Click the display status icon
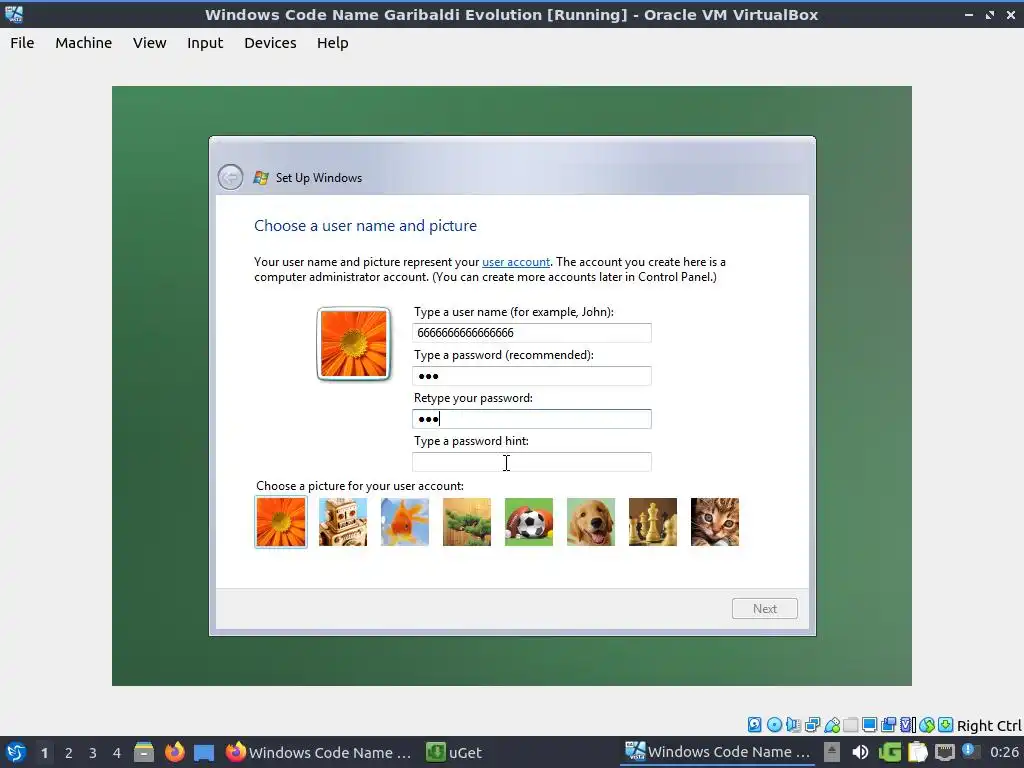The width and height of the screenshot is (1024, 768). (x=869, y=724)
